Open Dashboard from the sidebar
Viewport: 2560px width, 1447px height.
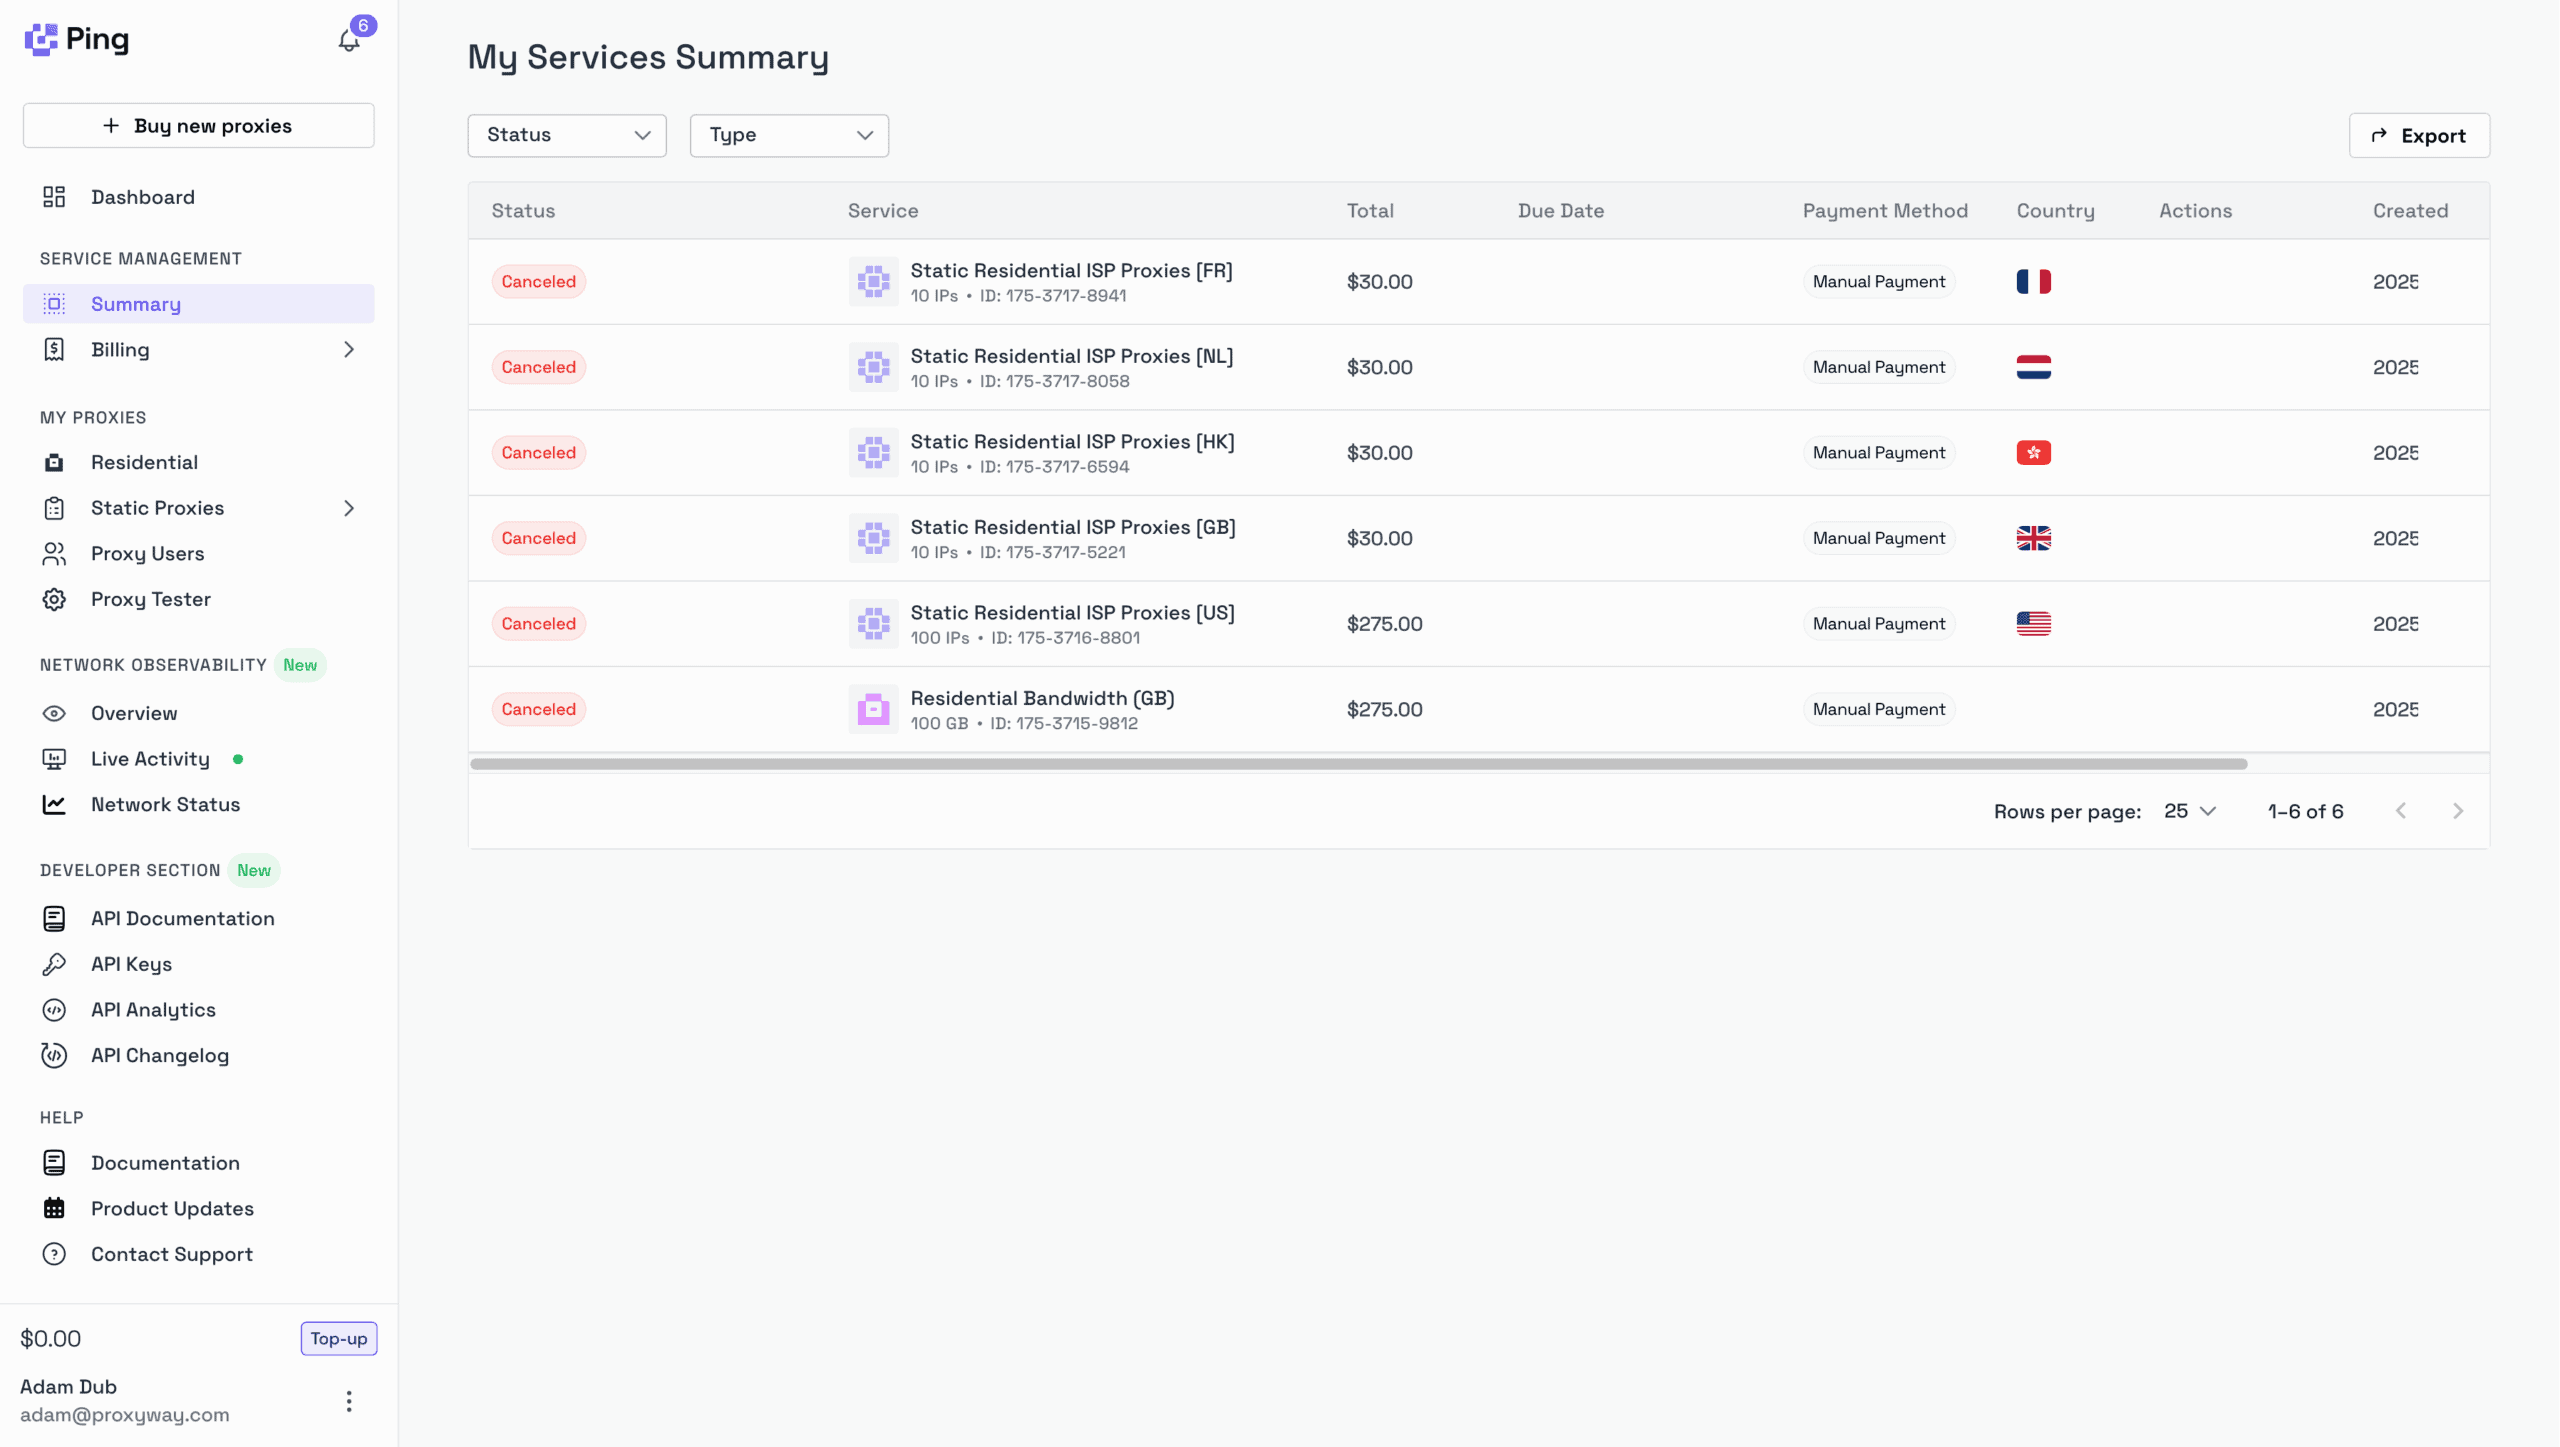point(142,197)
